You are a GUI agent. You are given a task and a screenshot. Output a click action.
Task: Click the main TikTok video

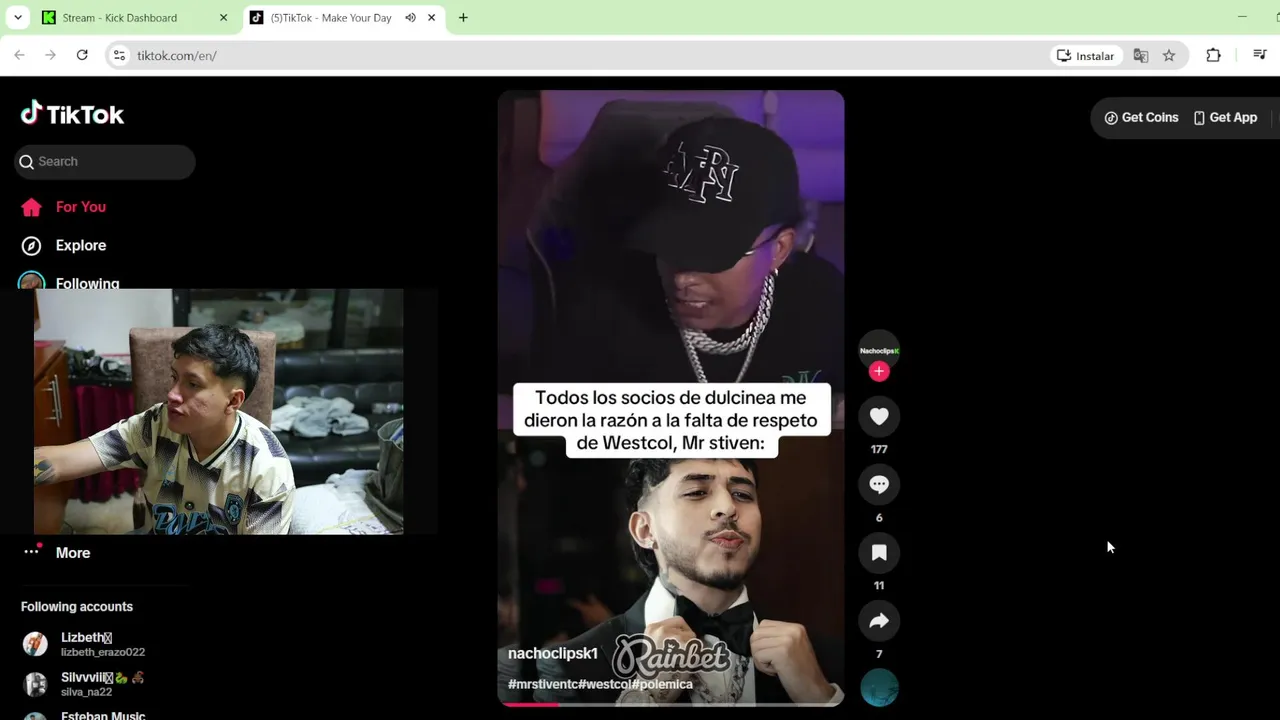[671, 398]
